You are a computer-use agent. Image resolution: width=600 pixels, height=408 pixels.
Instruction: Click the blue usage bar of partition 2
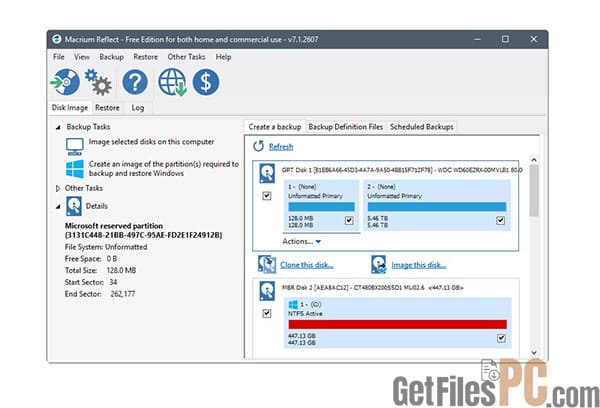[437, 207]
